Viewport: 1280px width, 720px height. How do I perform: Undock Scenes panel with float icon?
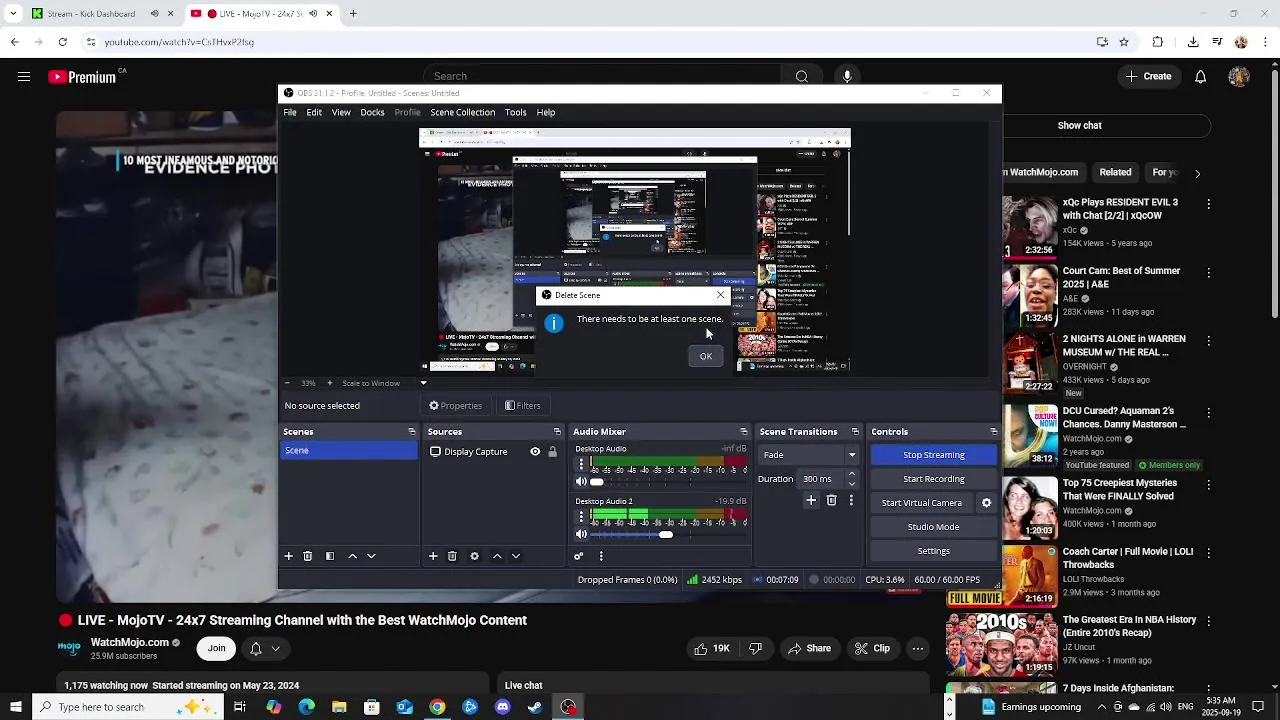pos(411,432)
